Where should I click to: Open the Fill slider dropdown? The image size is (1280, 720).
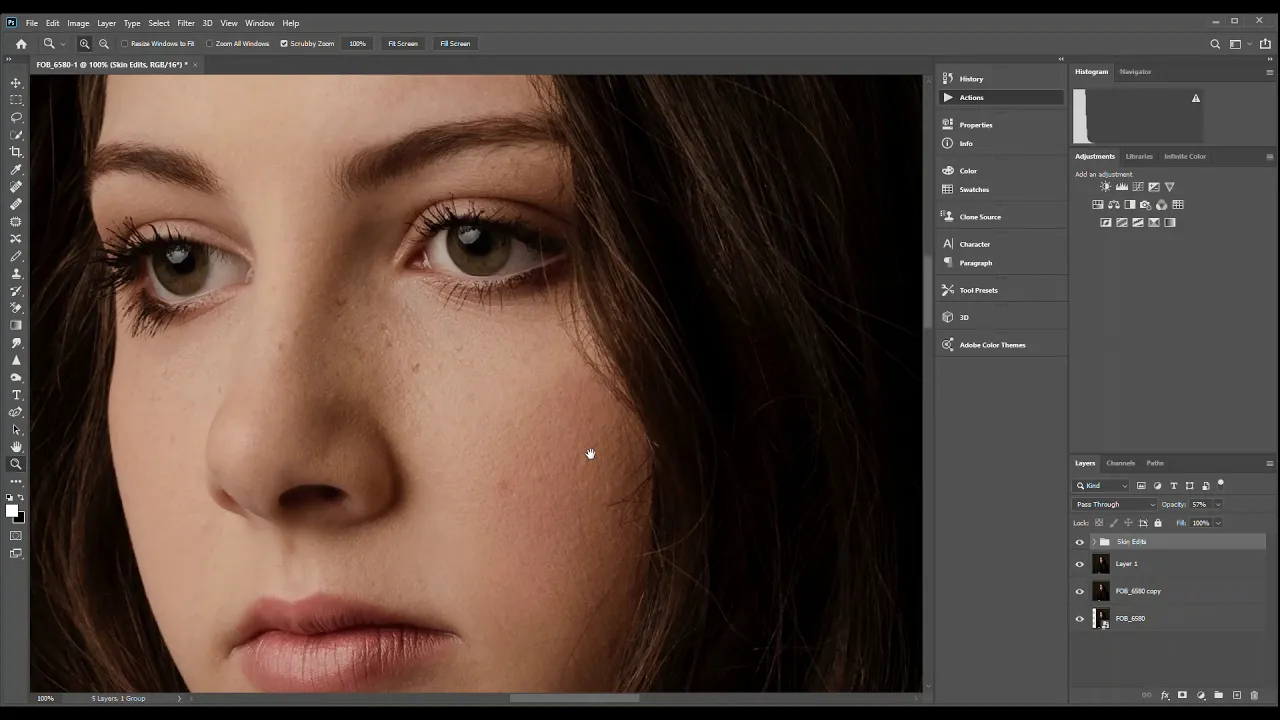click(1217, 523)
